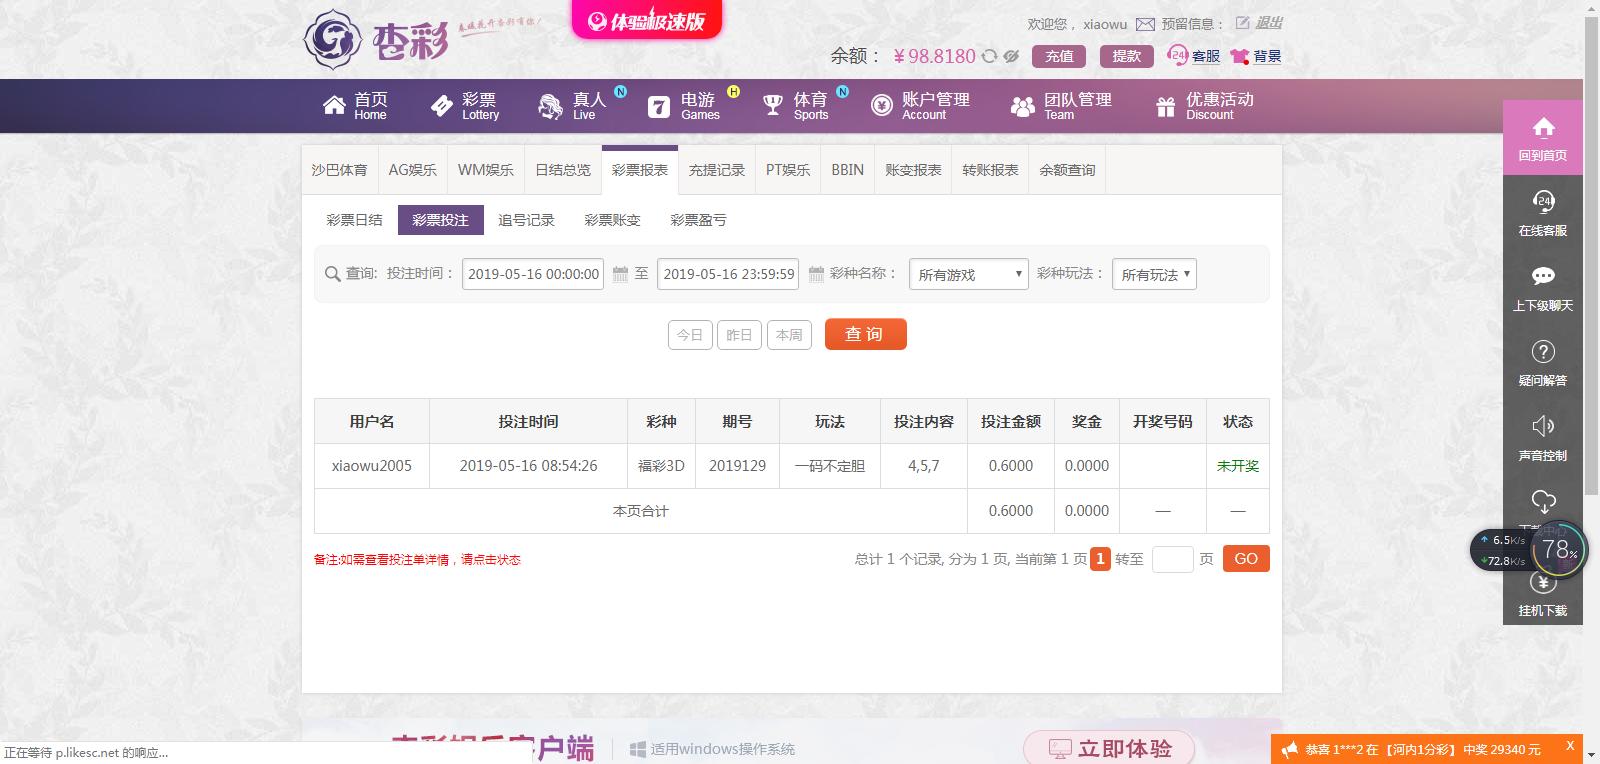Open start date calendar picker icon
This screenshot has width=1600, height=764.
click(x=620, y=274)
